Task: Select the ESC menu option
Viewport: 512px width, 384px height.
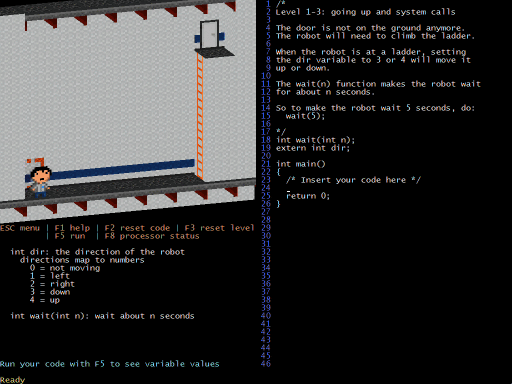Action: tap(20, 228)
